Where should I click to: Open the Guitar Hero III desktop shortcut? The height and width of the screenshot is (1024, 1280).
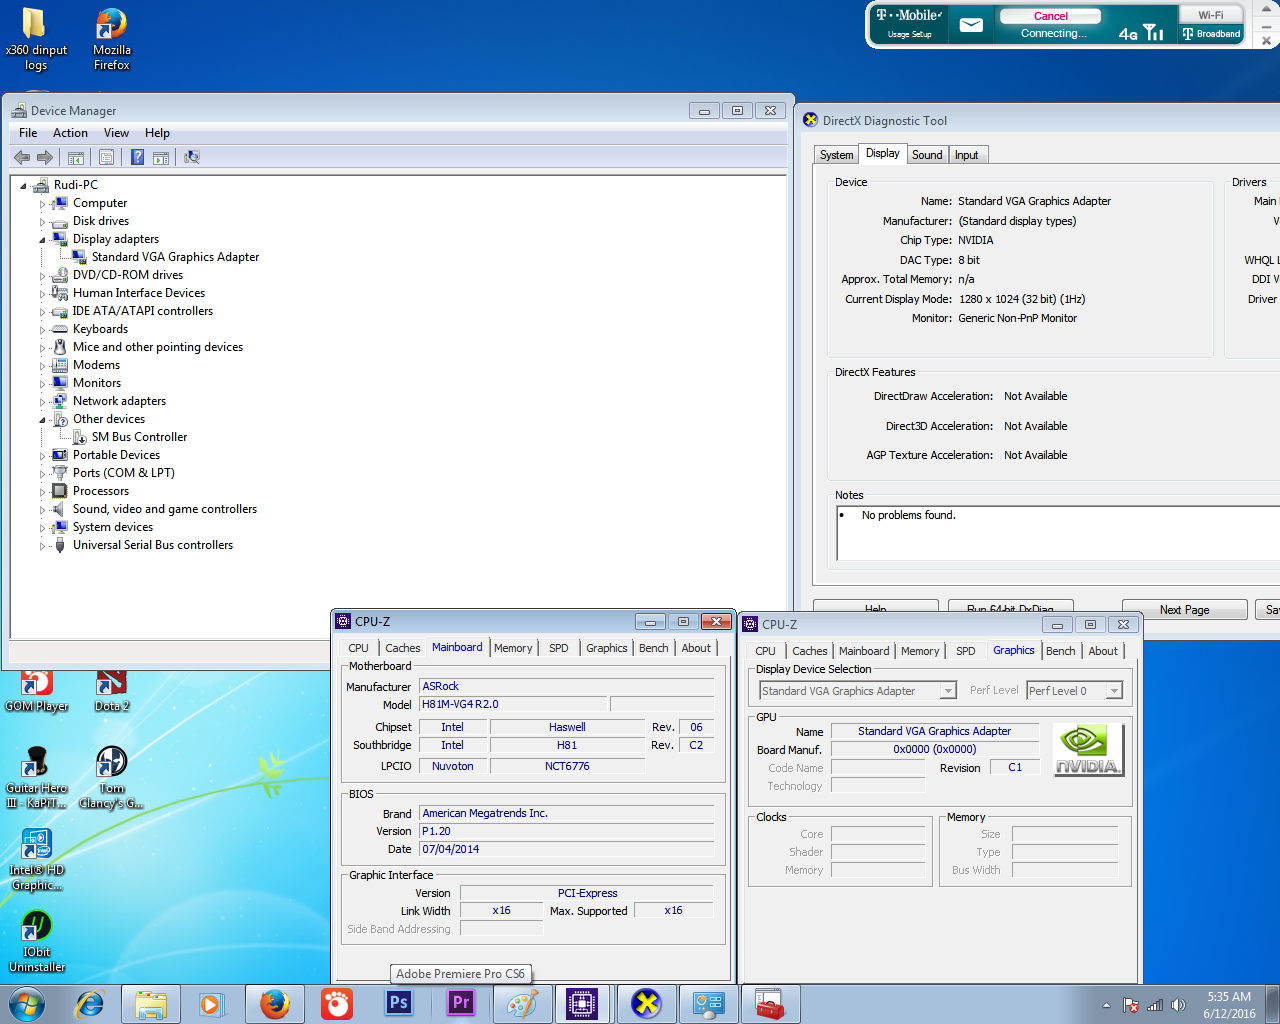click(x=36, y=778)
